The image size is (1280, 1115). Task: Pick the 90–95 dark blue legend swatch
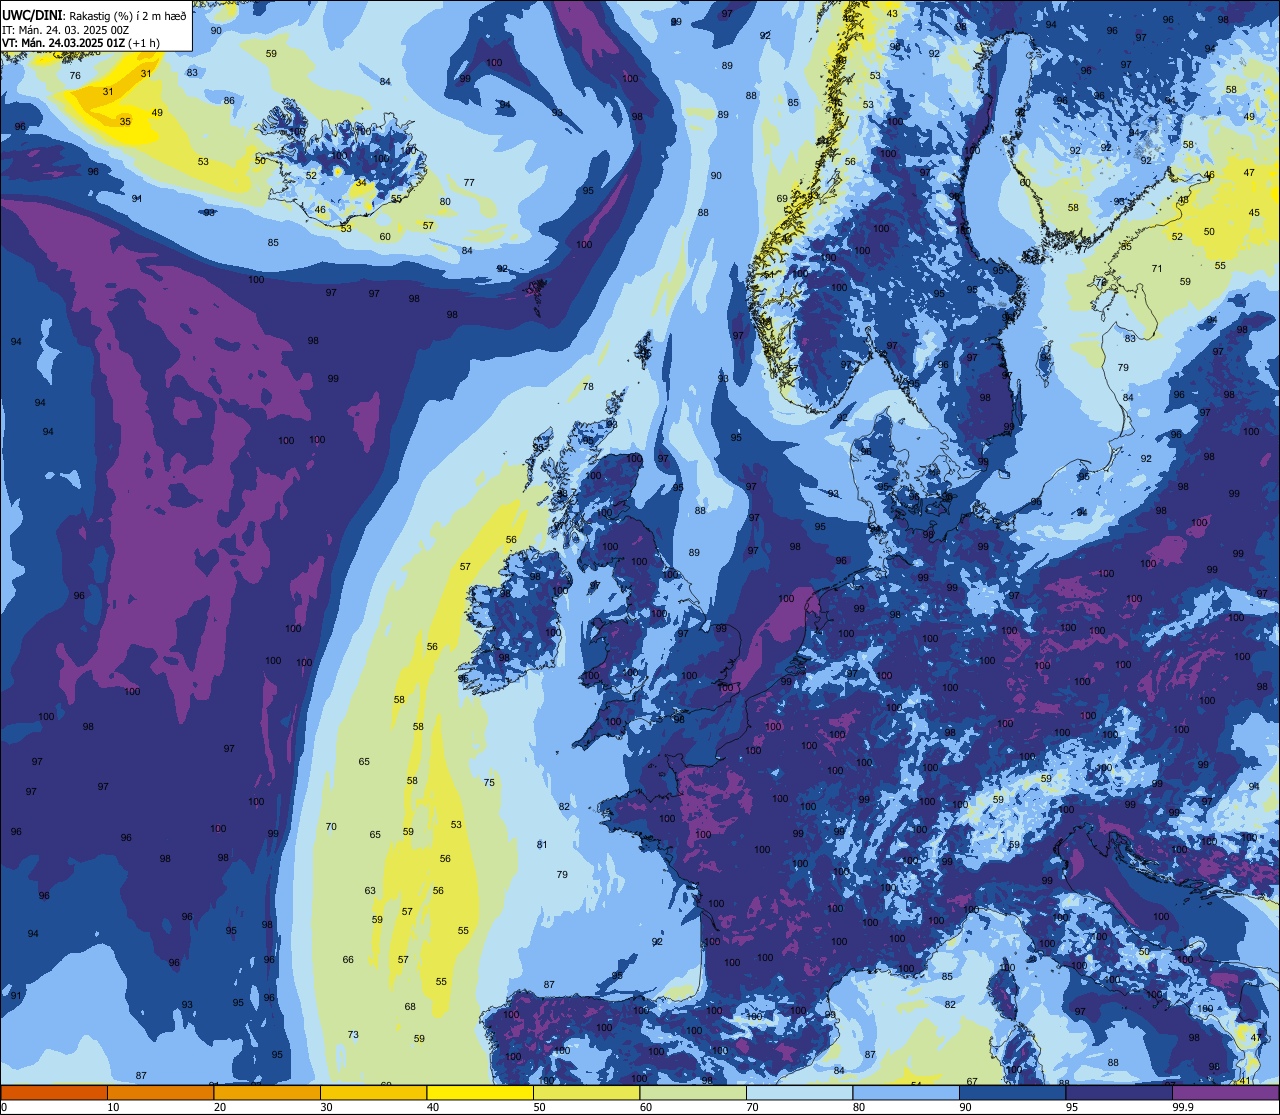(x=1012, y=1092)
